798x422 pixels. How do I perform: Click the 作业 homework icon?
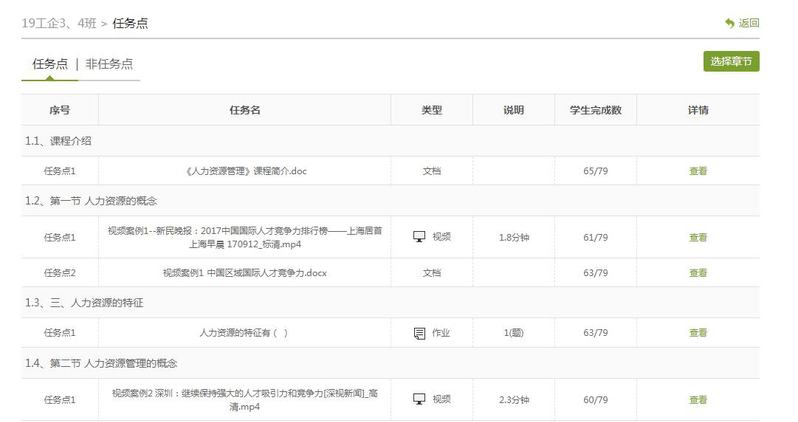point(419,333)
